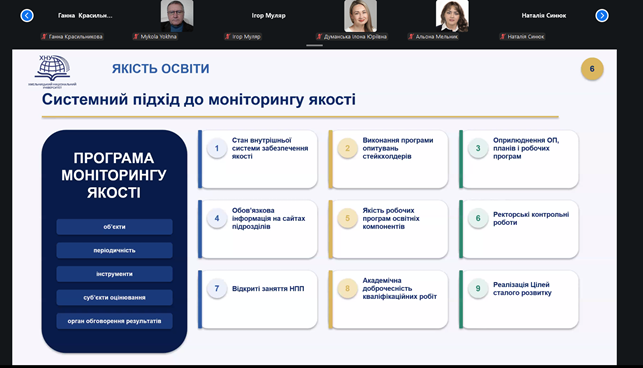Show next participants with right arrow
The height and width of the screenshot is (368, 643).
click(x=602, y=16)
